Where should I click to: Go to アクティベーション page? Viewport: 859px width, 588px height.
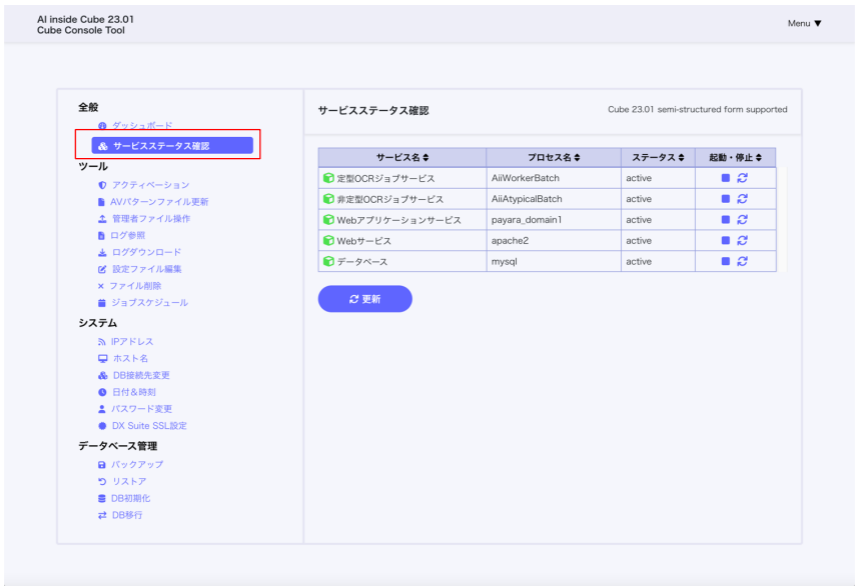pos(150,185)
